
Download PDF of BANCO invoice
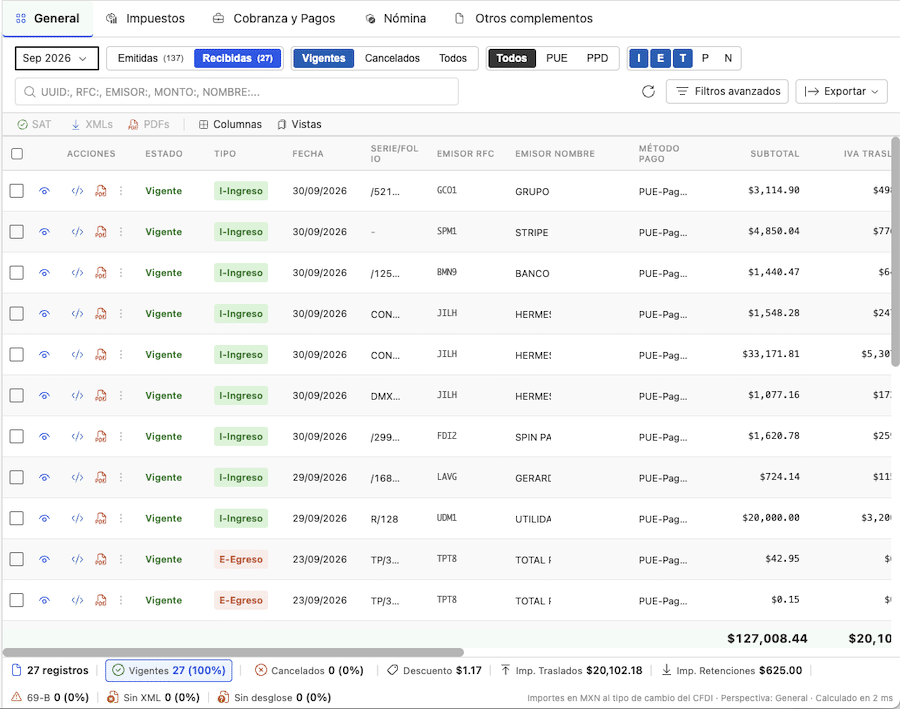101,273
